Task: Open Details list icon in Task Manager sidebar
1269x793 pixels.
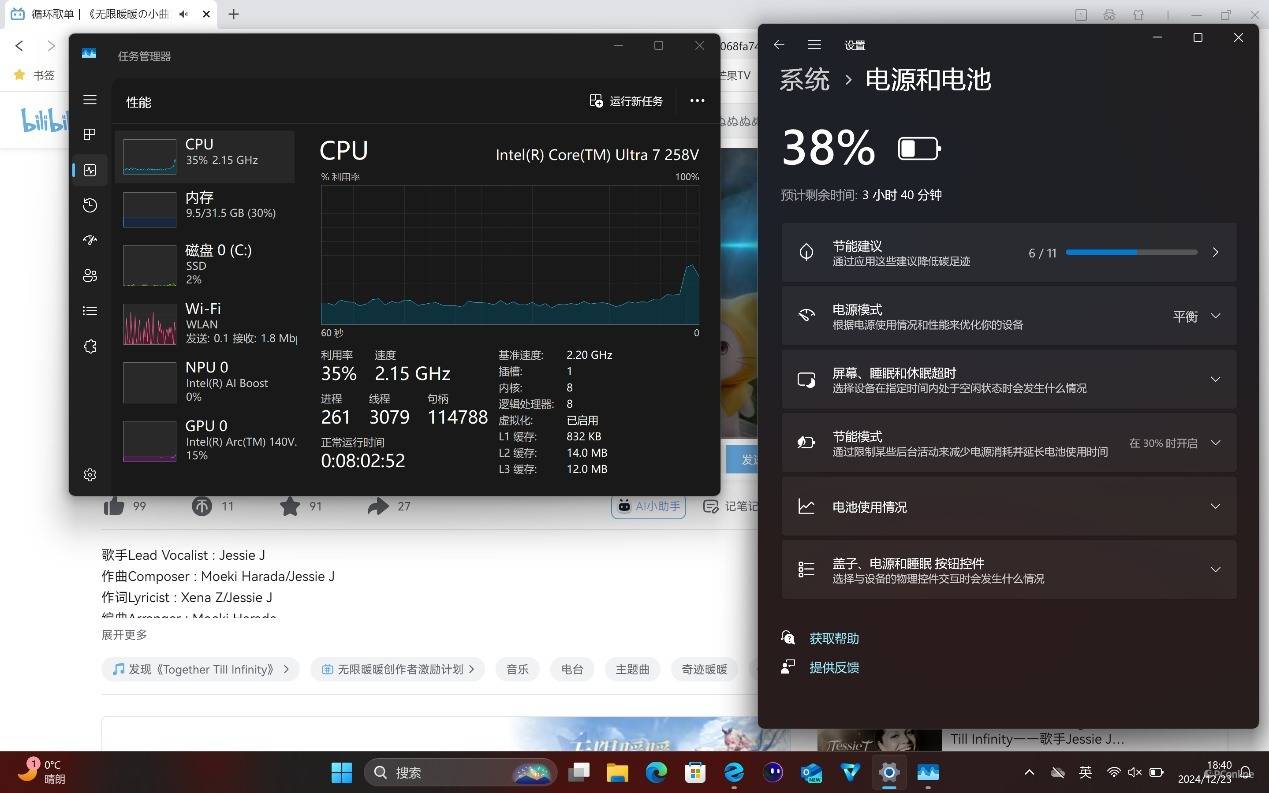Action: (x=90, y=311)
